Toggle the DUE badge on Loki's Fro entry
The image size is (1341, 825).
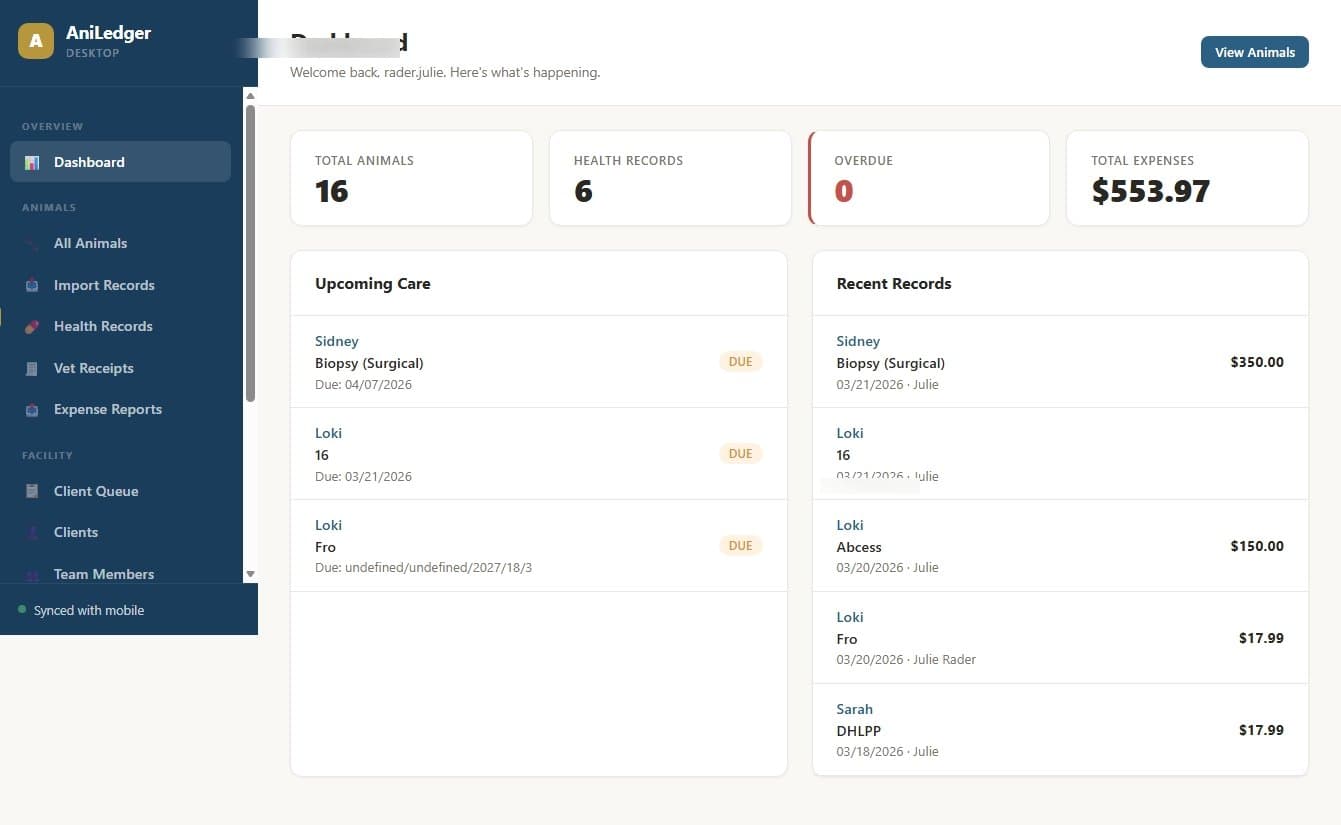point(740,545)
